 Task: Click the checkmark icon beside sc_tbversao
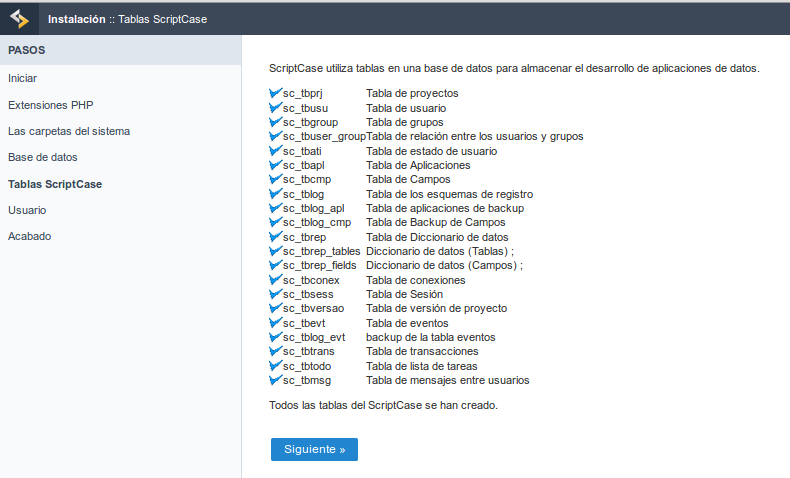click(x=276, y=309)
